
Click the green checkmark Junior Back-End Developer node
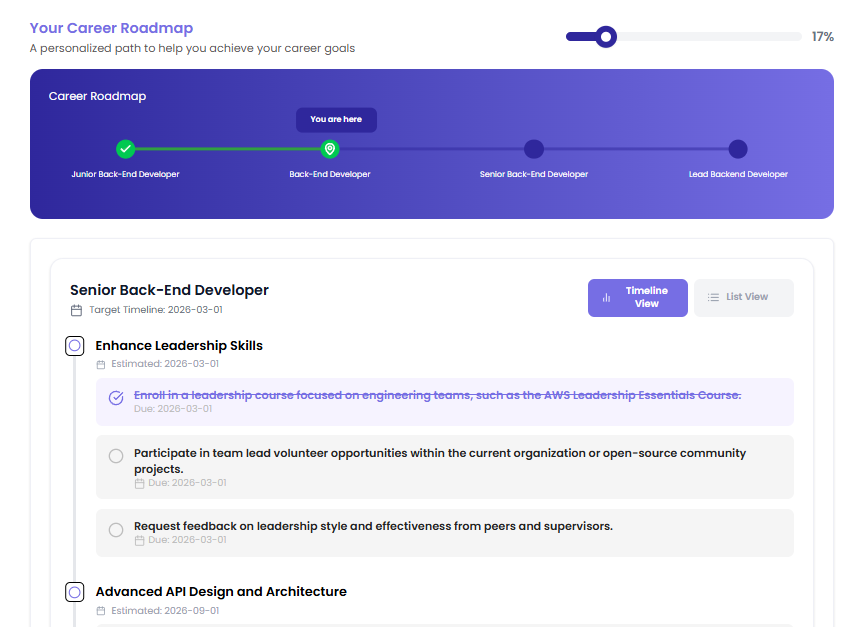[x=125, y=149]
